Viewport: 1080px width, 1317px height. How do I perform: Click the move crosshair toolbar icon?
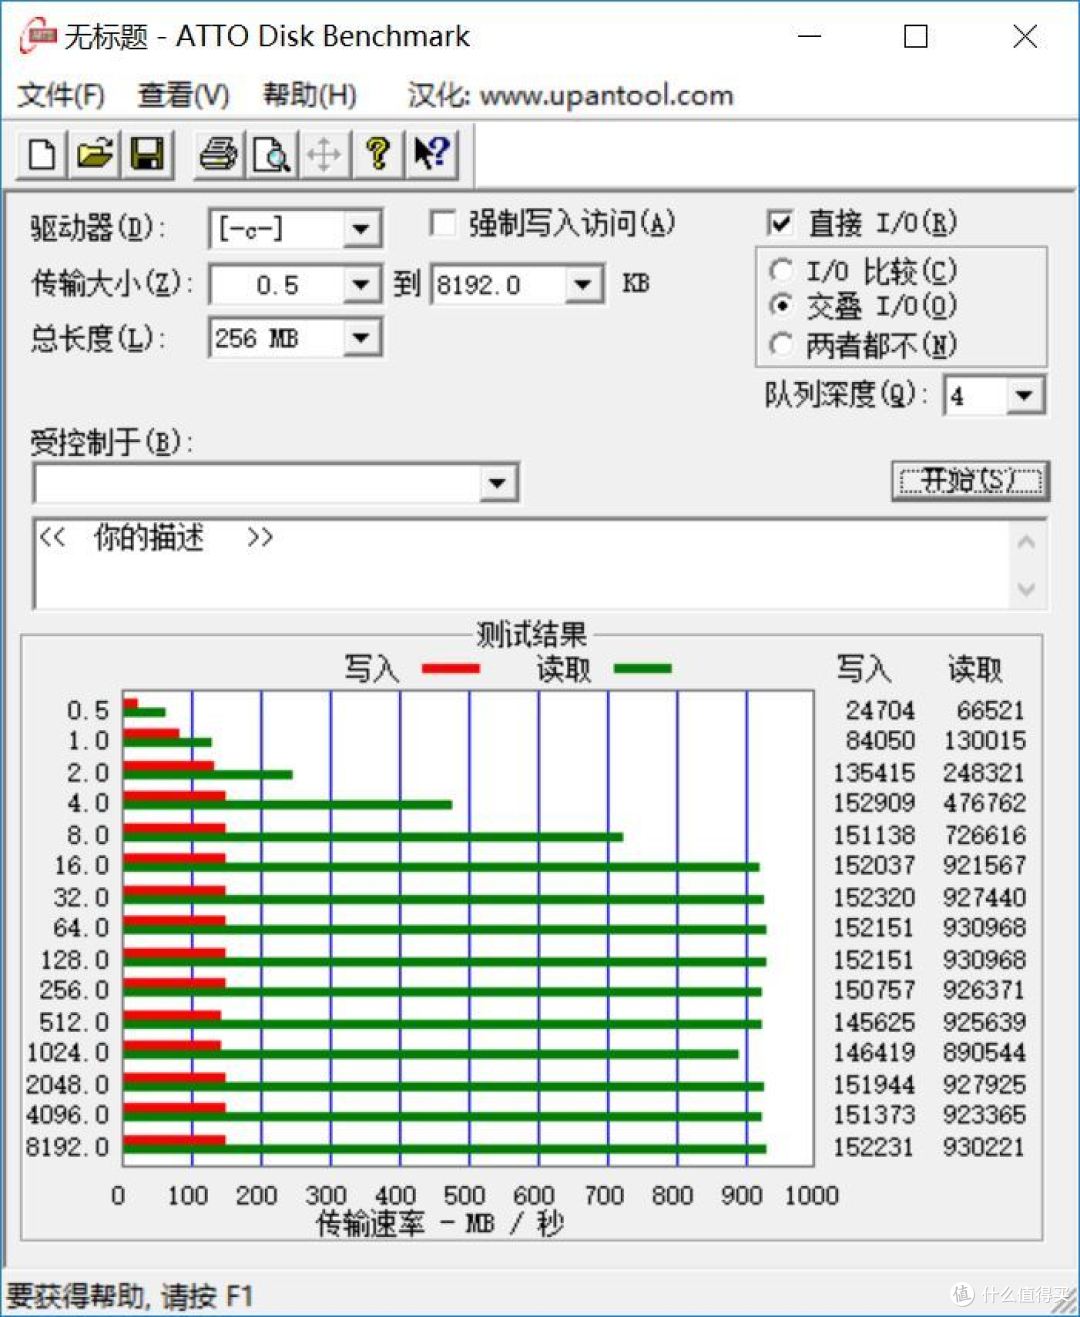click(324, 155)
